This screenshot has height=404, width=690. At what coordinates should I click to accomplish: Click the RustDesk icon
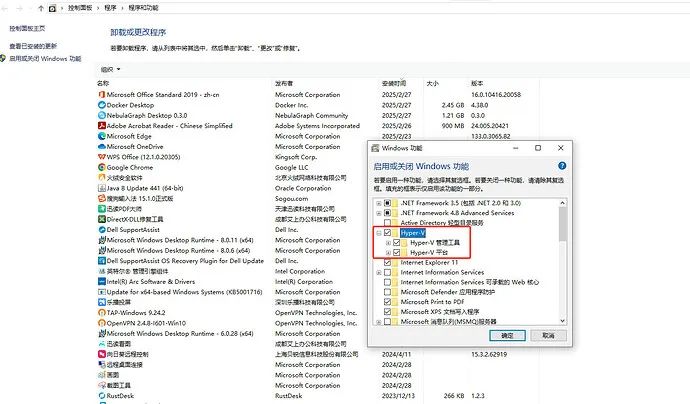(x=102, y=396)
